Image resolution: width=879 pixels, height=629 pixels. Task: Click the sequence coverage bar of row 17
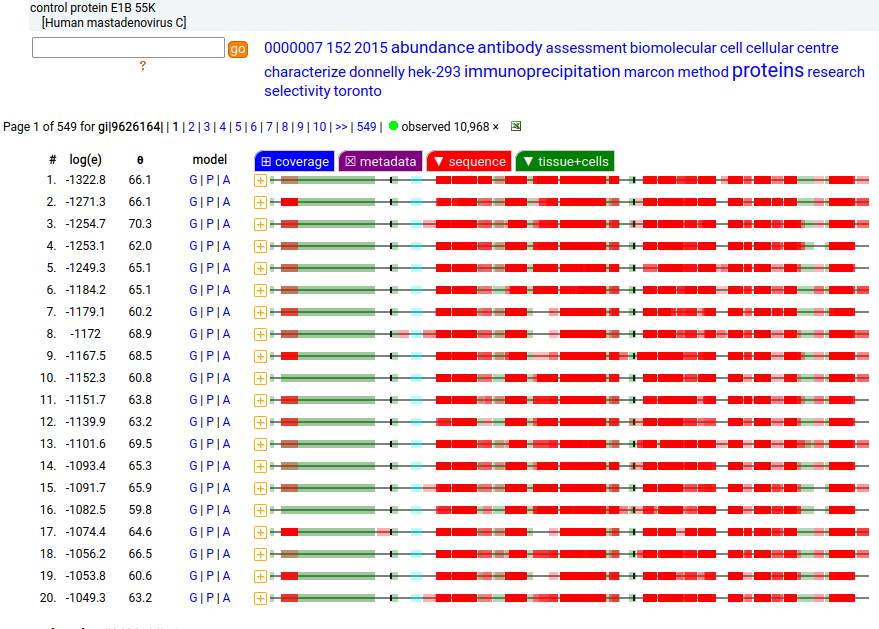click(569, 532)
